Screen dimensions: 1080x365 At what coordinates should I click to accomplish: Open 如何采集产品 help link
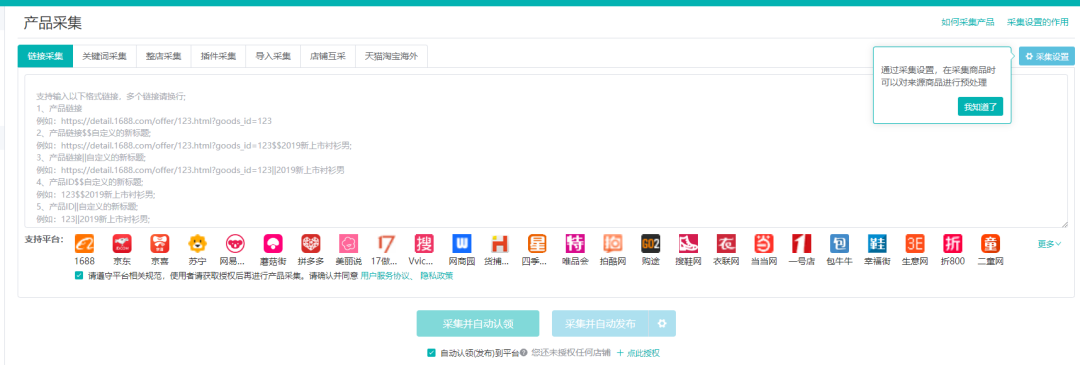click(968, 23)
